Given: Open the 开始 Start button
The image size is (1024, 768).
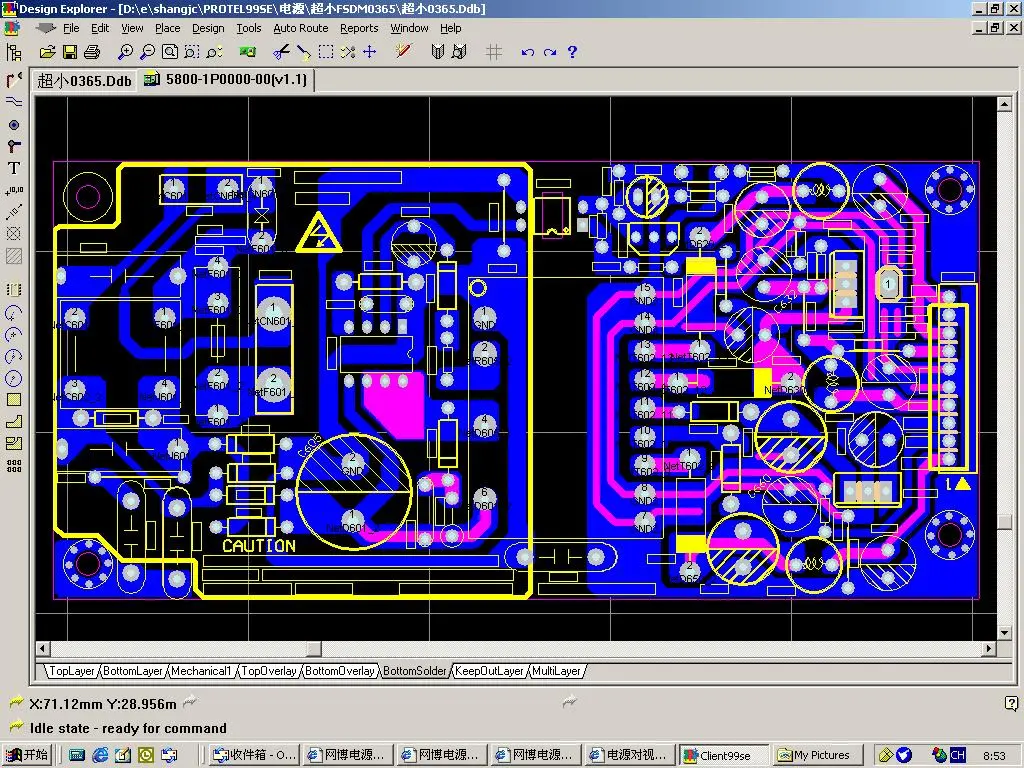Looking at the screenshot, I should pos(27,755).
